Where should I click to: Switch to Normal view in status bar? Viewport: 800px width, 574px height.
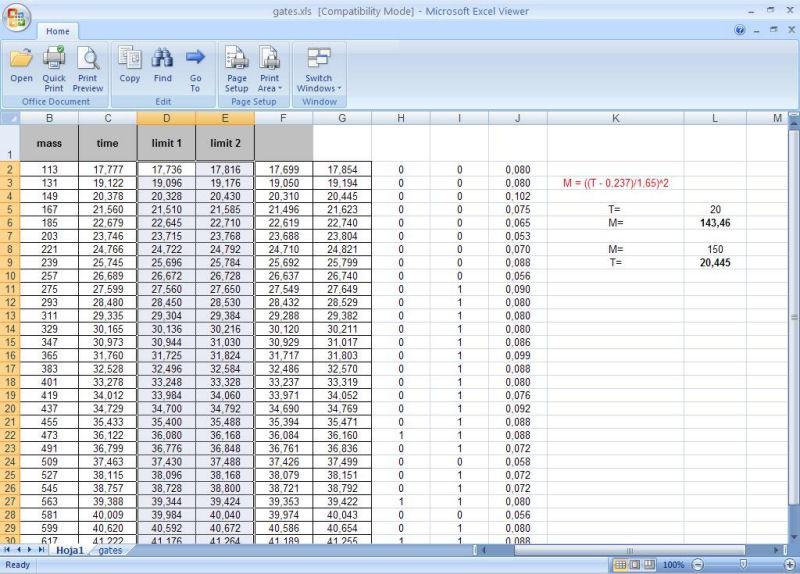pyautogui.click(x=620, y=565)
